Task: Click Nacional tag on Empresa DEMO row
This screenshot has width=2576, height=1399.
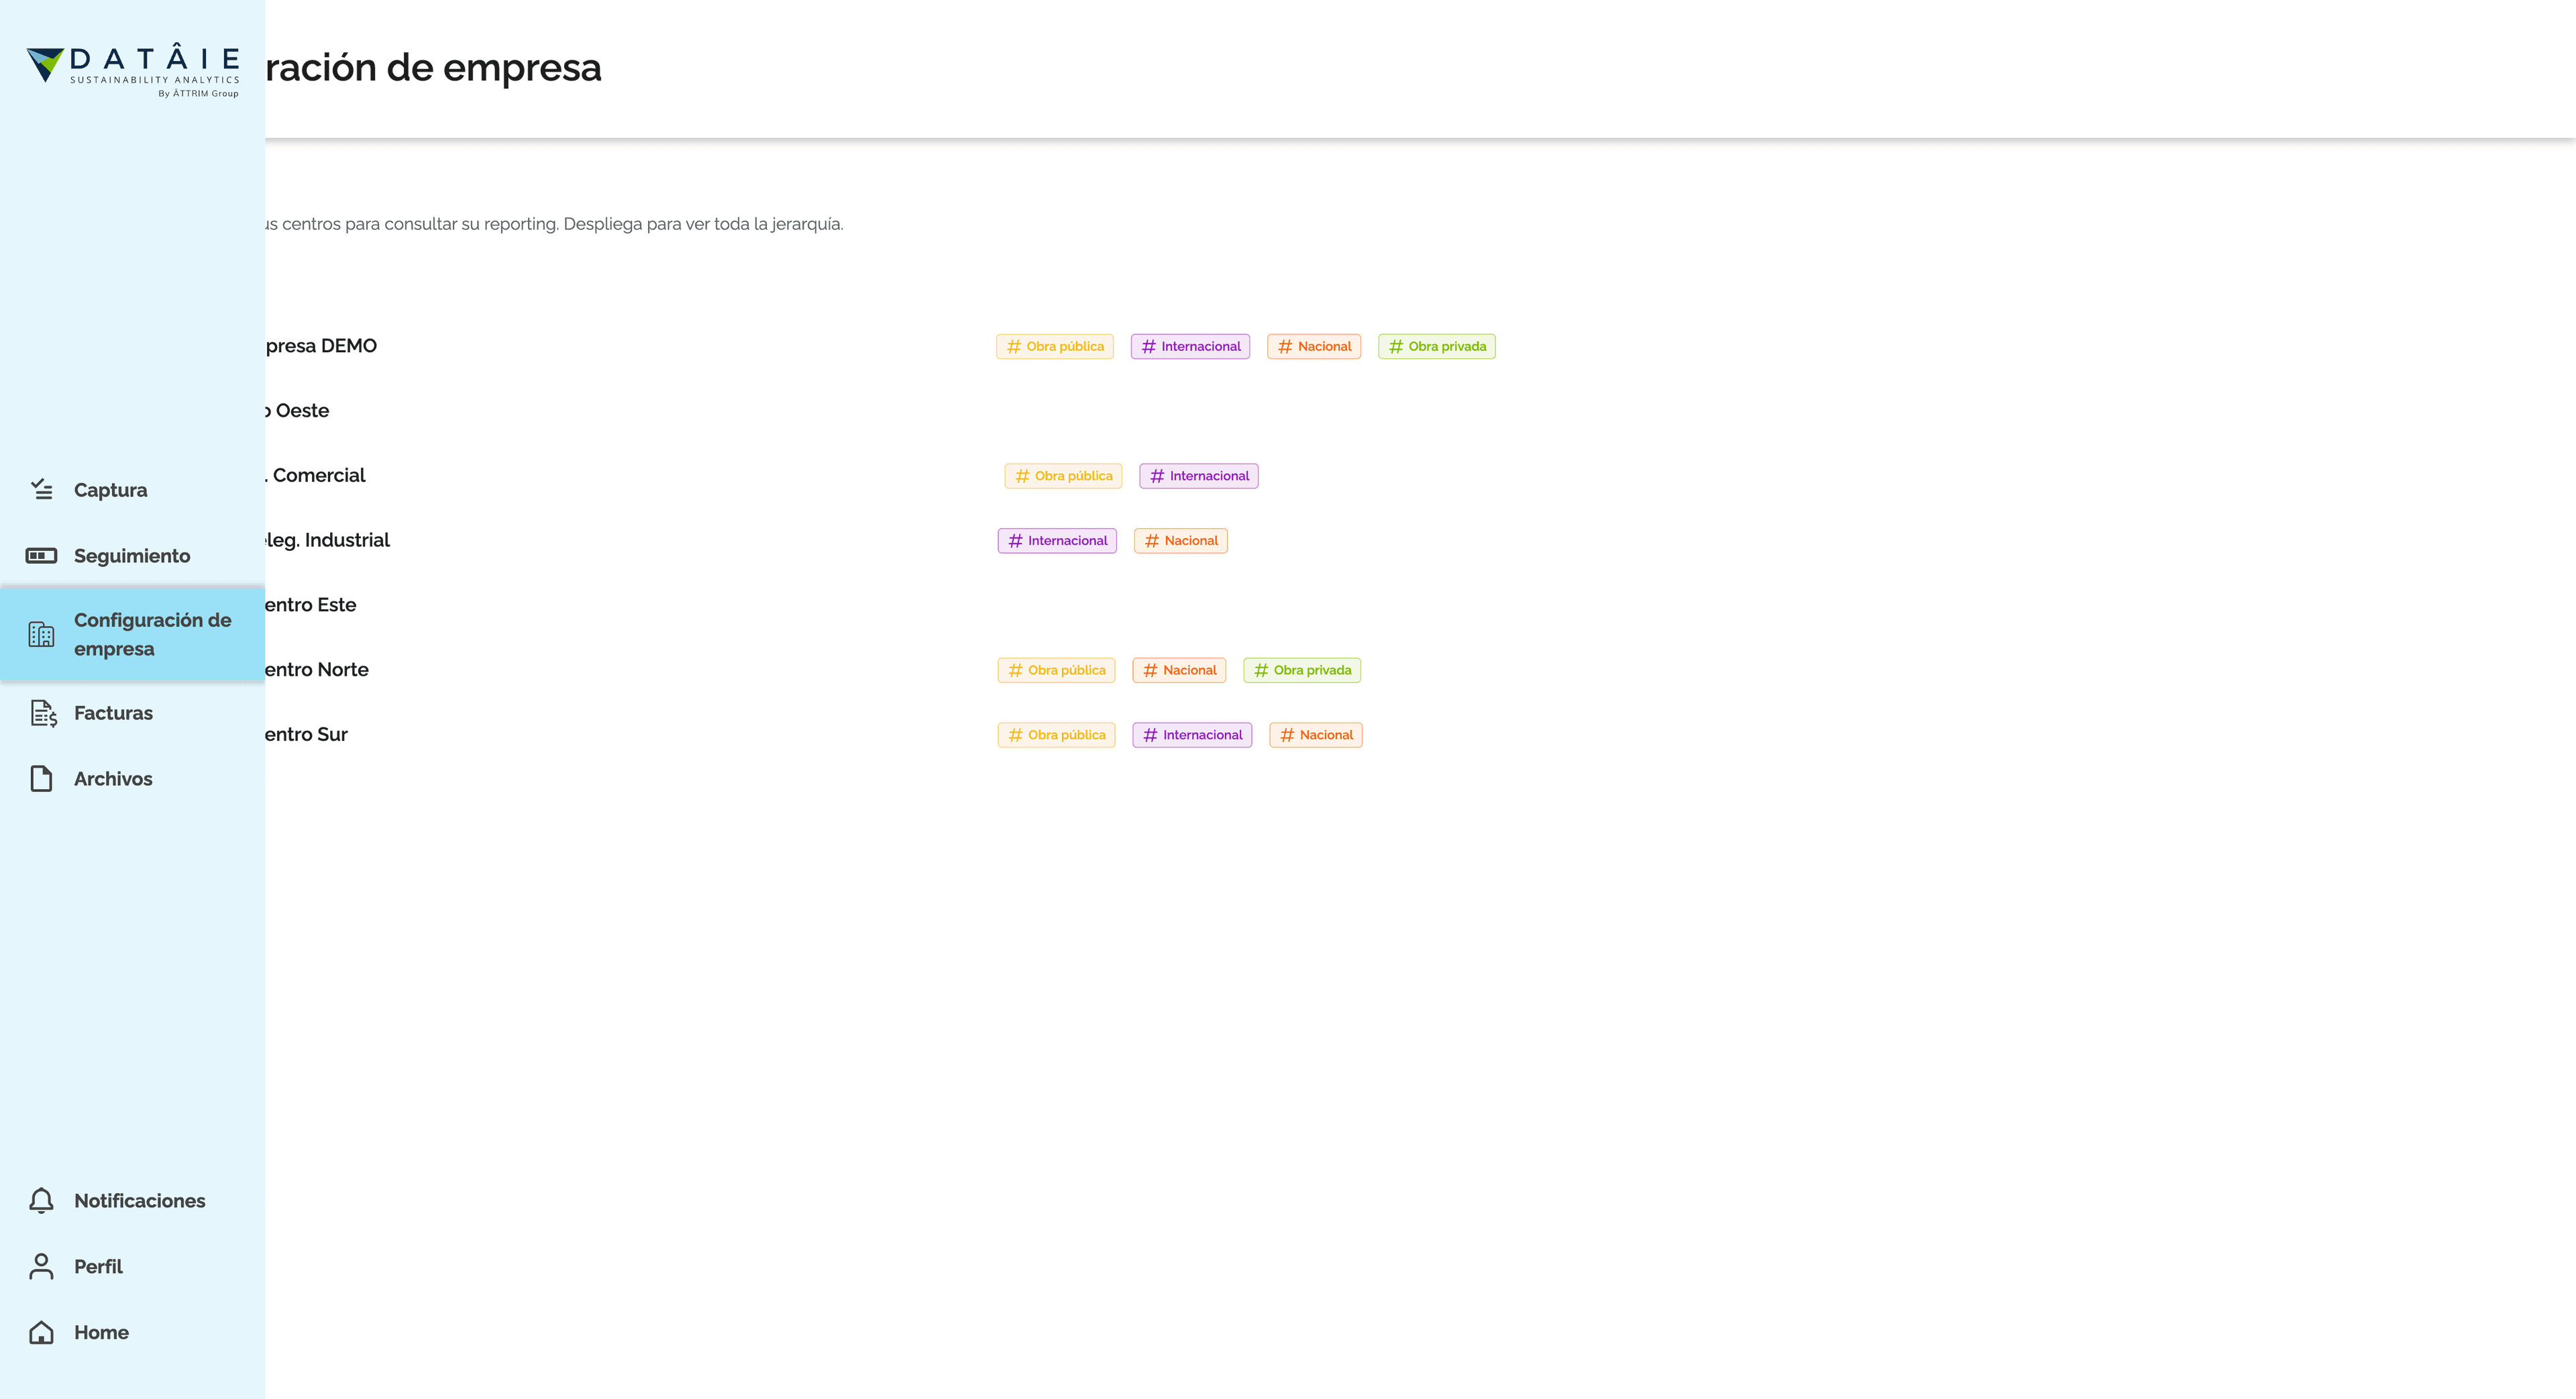Action: tap(1314, 346)
